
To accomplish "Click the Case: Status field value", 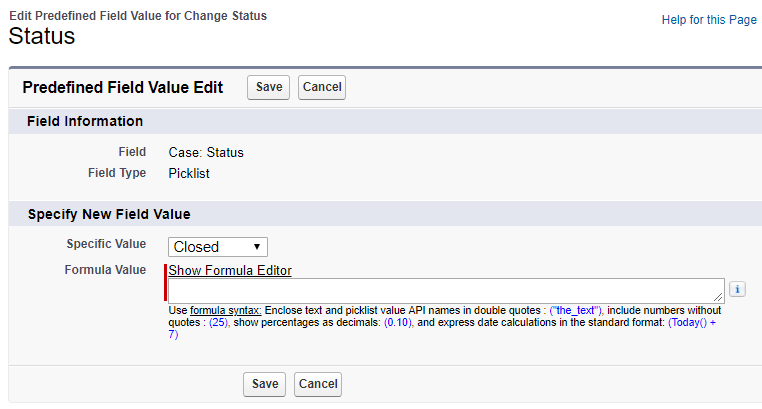I will pyautogui.click(x=206, y=153).
